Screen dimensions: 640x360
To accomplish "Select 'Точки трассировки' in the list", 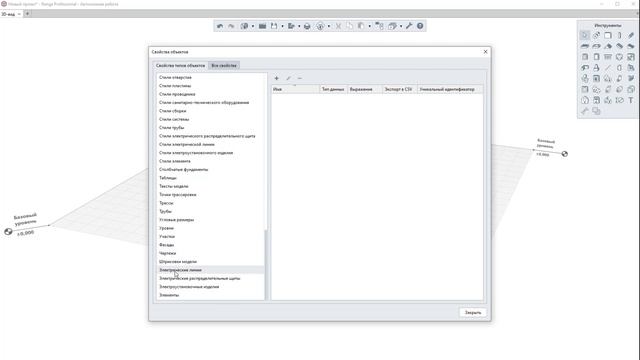I will (x=178, y=194).
